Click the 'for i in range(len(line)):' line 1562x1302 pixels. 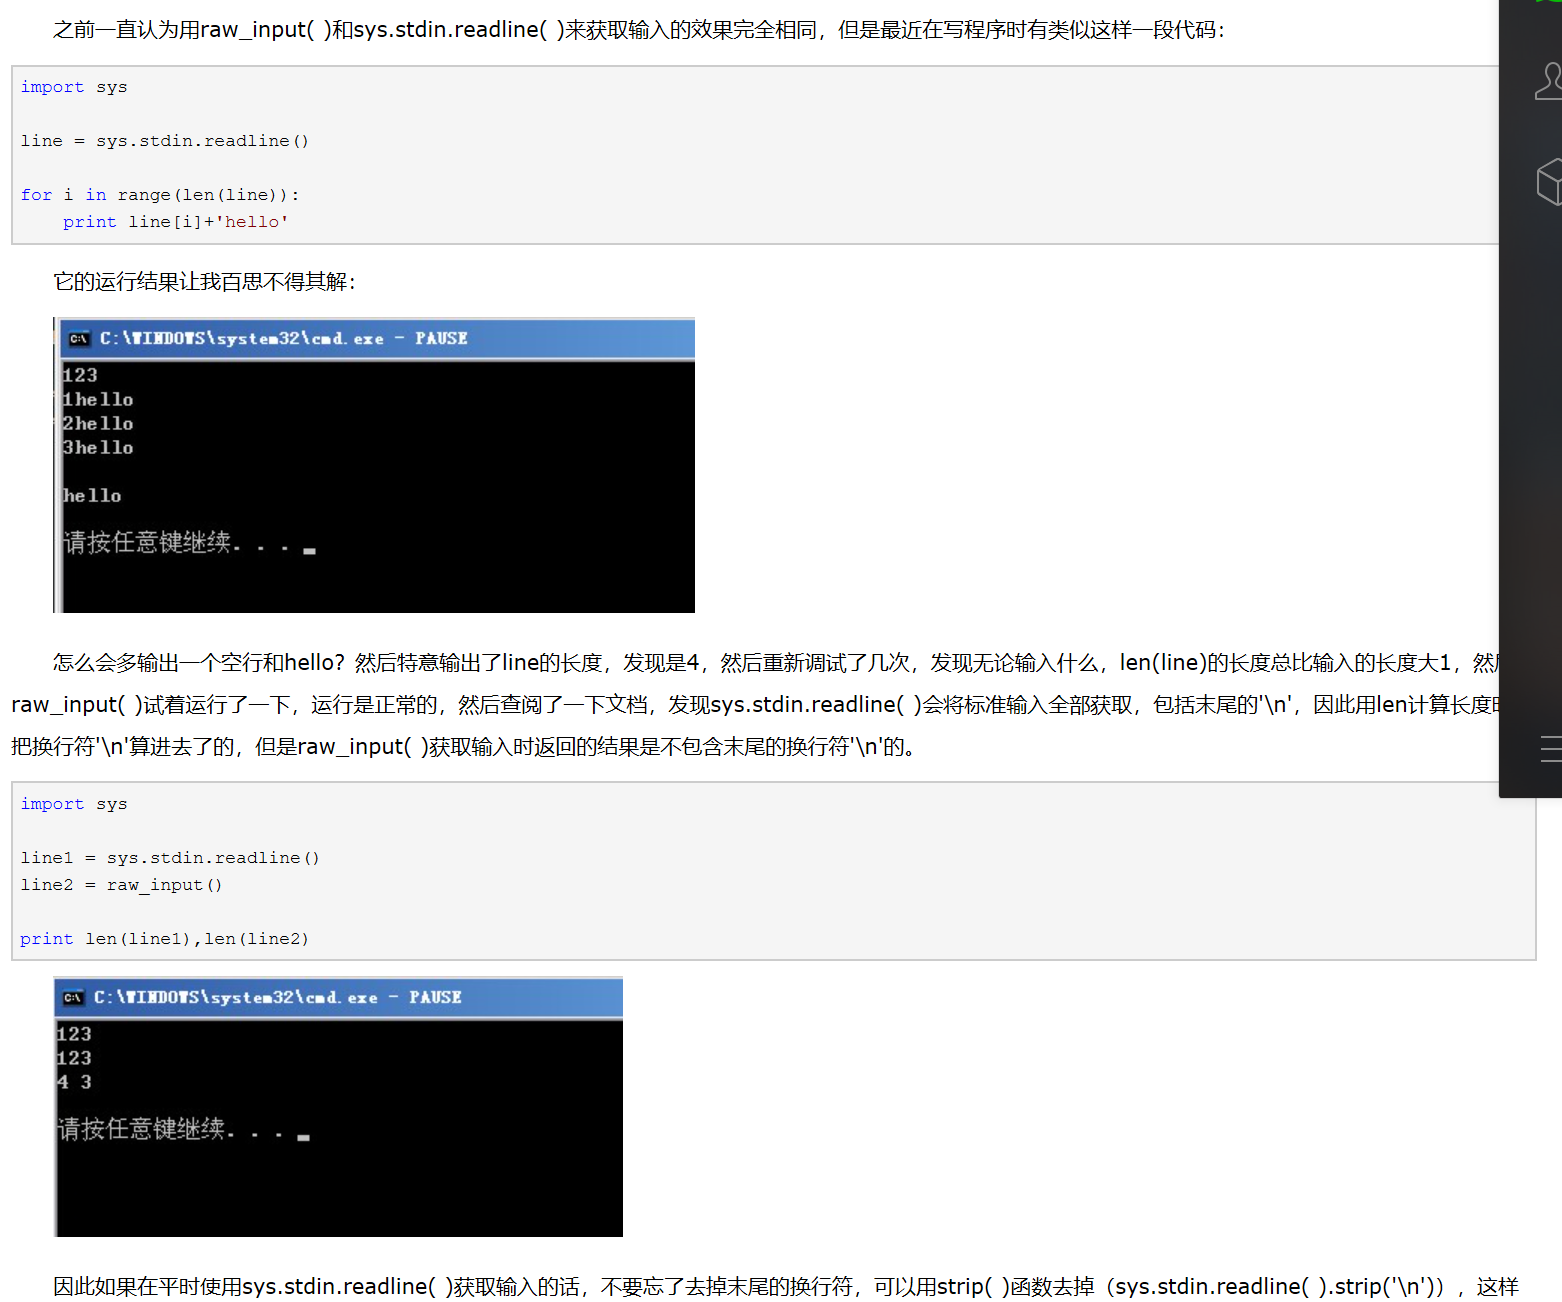[160, 195]
